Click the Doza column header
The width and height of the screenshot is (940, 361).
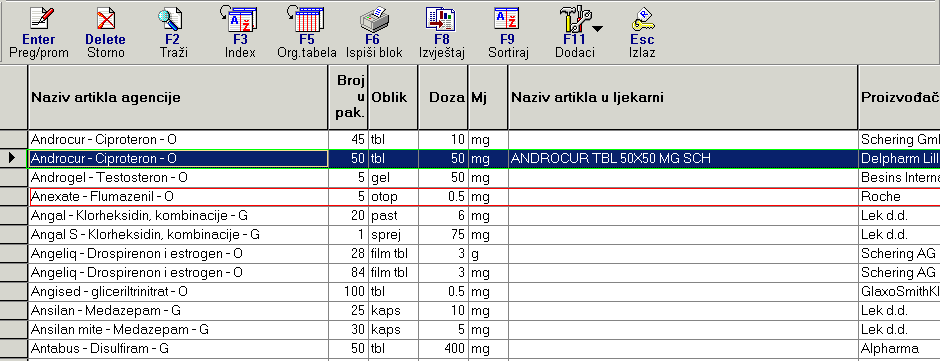(x=443, y=97)
